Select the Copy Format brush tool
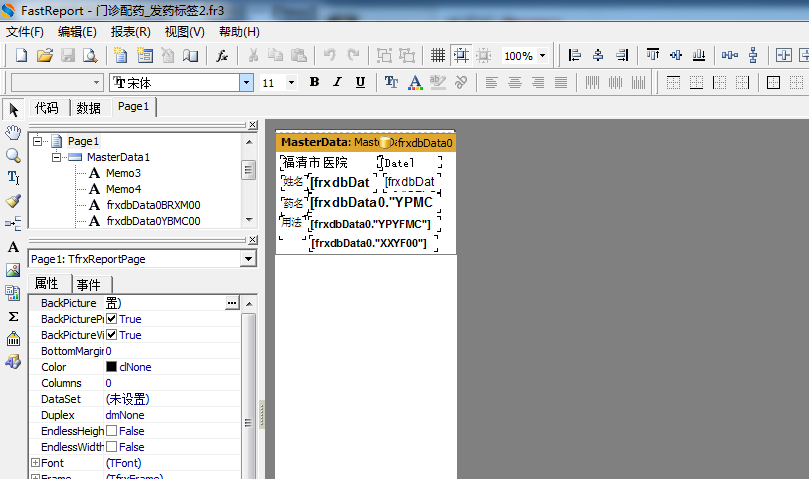This screenshot has width=809, height=479. pyautogui.click(x=13, y=201)
